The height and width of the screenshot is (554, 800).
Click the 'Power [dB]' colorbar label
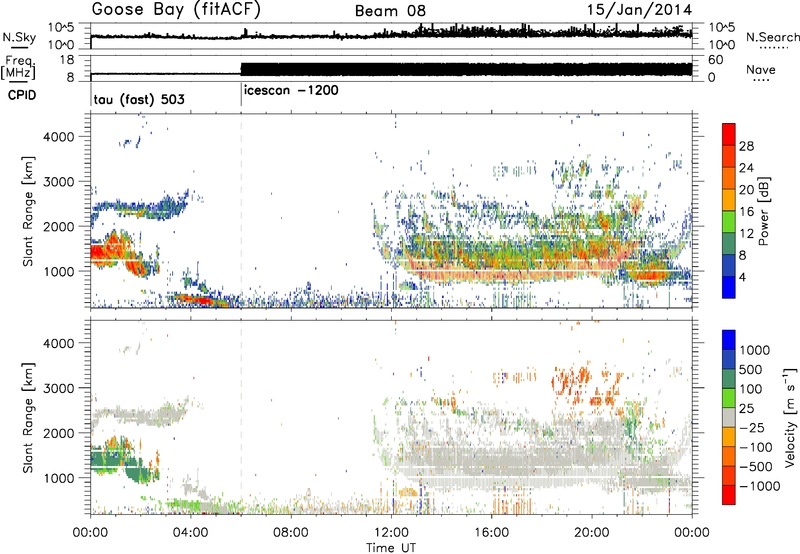pos(764,211)
